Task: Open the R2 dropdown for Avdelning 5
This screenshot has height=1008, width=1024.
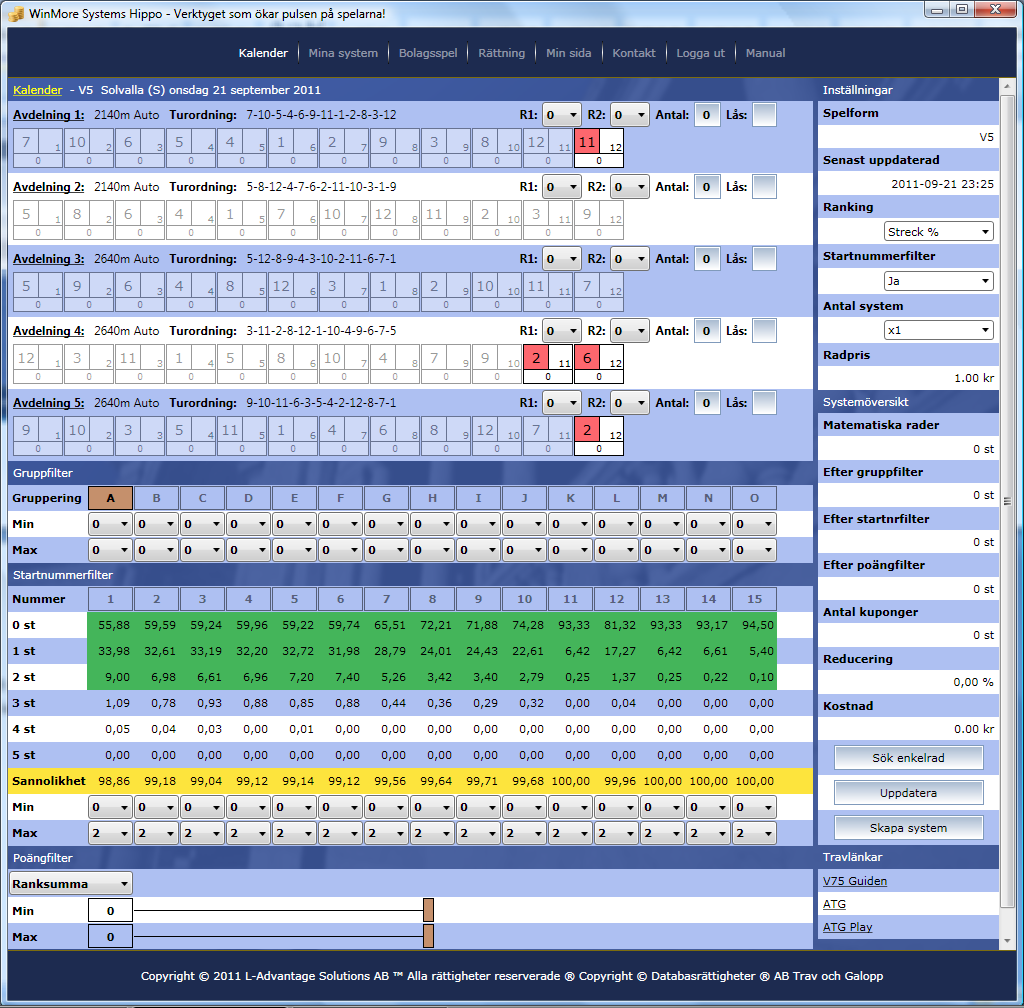Action: point(630,403)
